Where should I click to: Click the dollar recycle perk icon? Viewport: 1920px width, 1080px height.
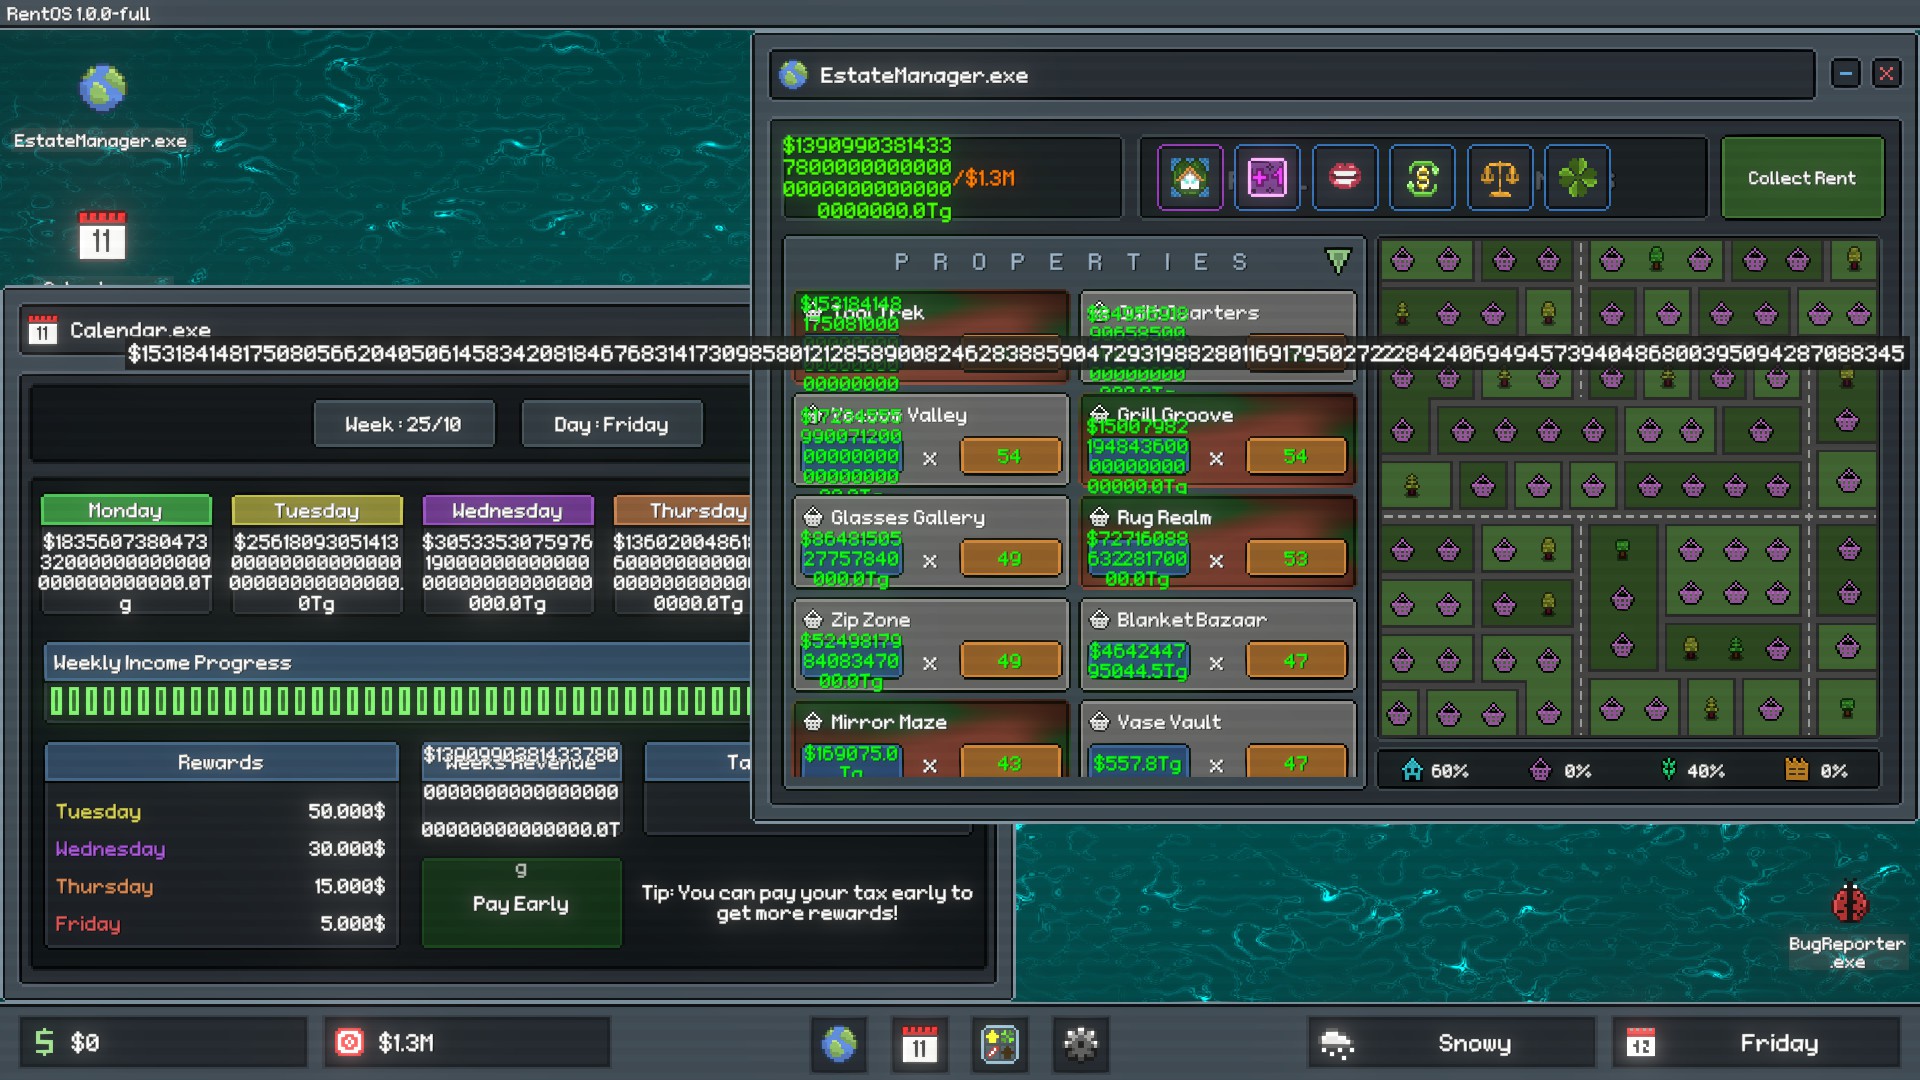[x=1422, y=178]
